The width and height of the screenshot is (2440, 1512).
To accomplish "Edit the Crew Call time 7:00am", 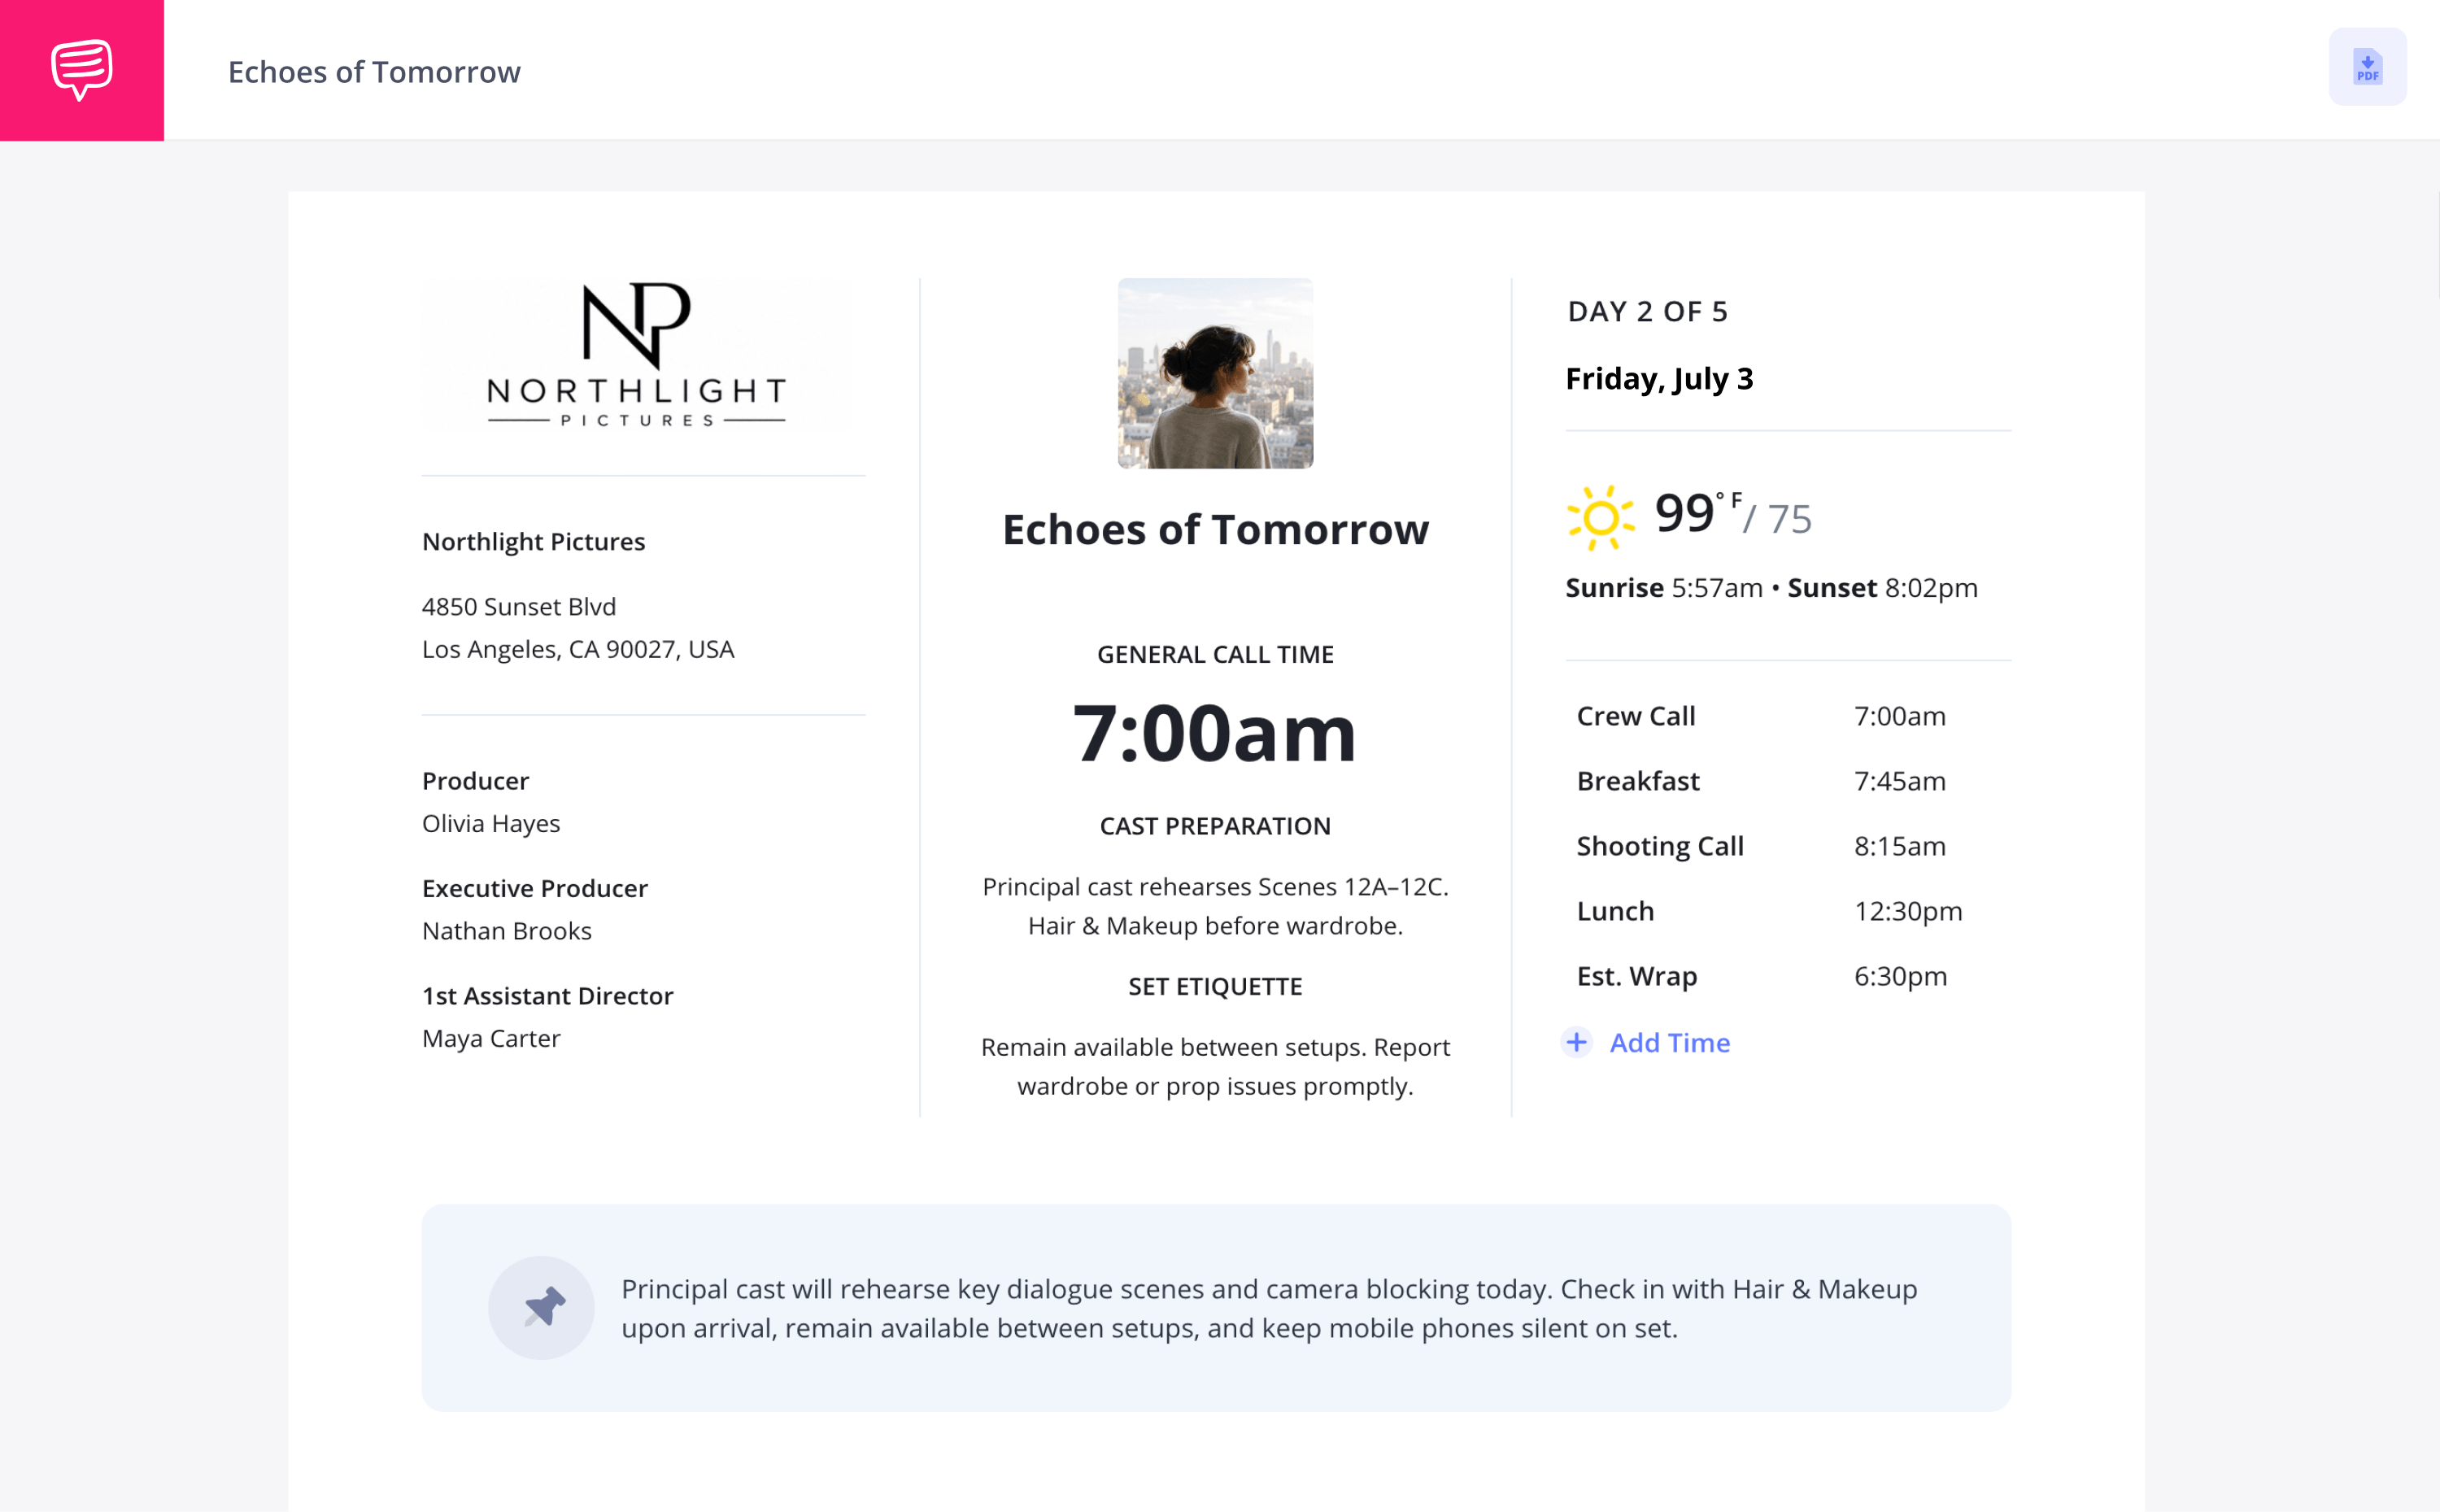I will point(1900,716).
